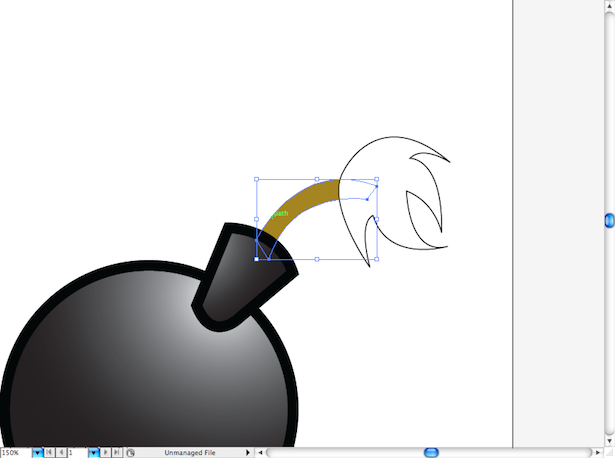
Task: Click the bottom-right bounding box handle
Action: (377, 259)
